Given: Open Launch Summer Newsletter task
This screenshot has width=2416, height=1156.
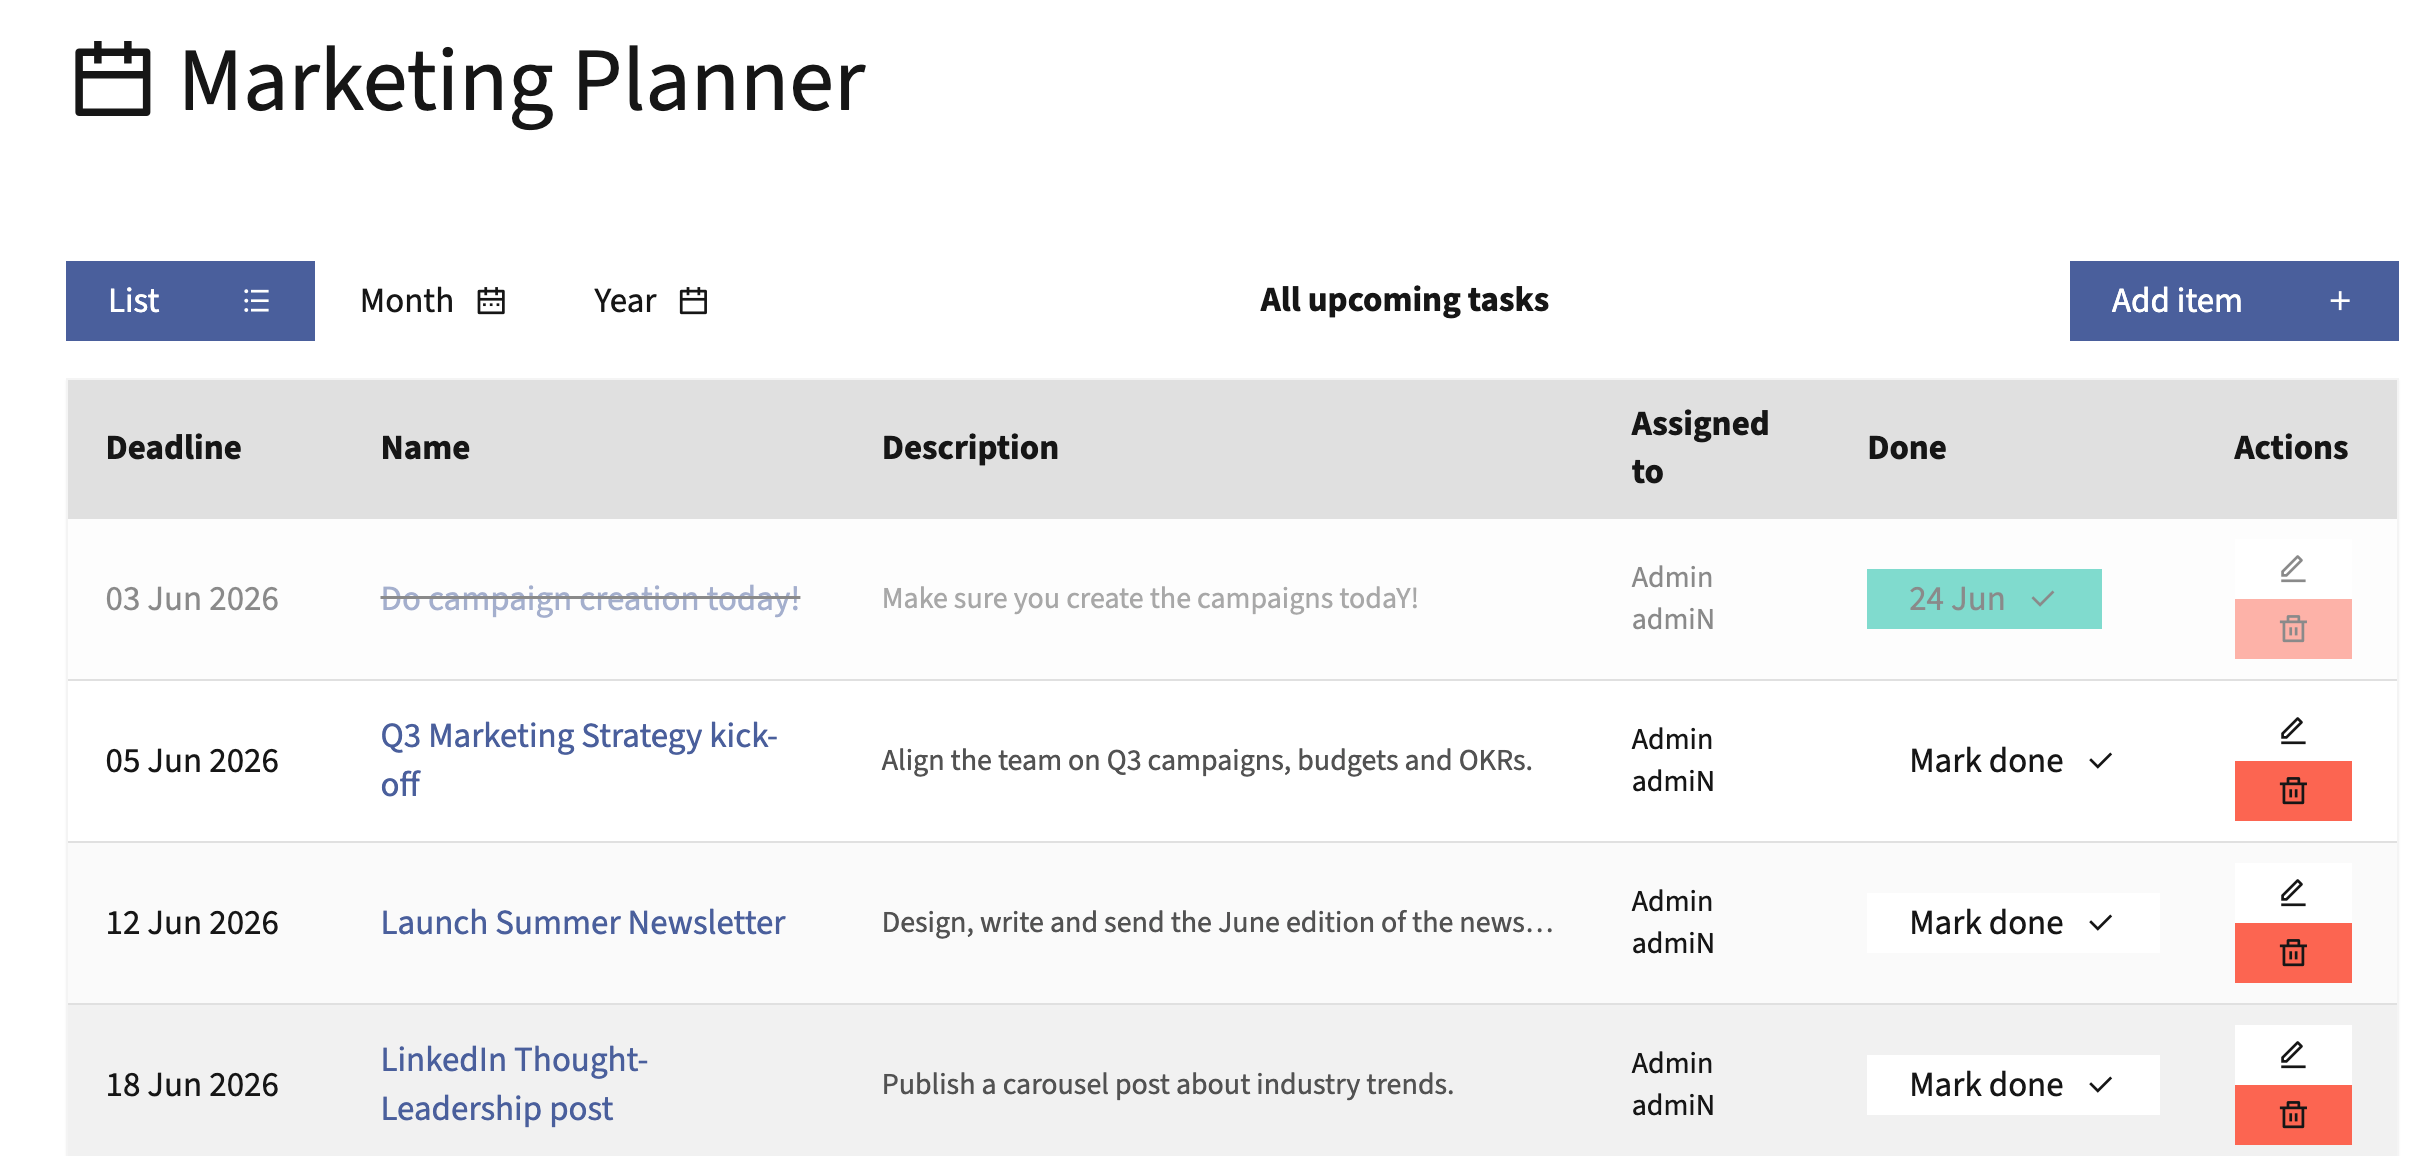Looking at the screenshot, I should (583, 922).
